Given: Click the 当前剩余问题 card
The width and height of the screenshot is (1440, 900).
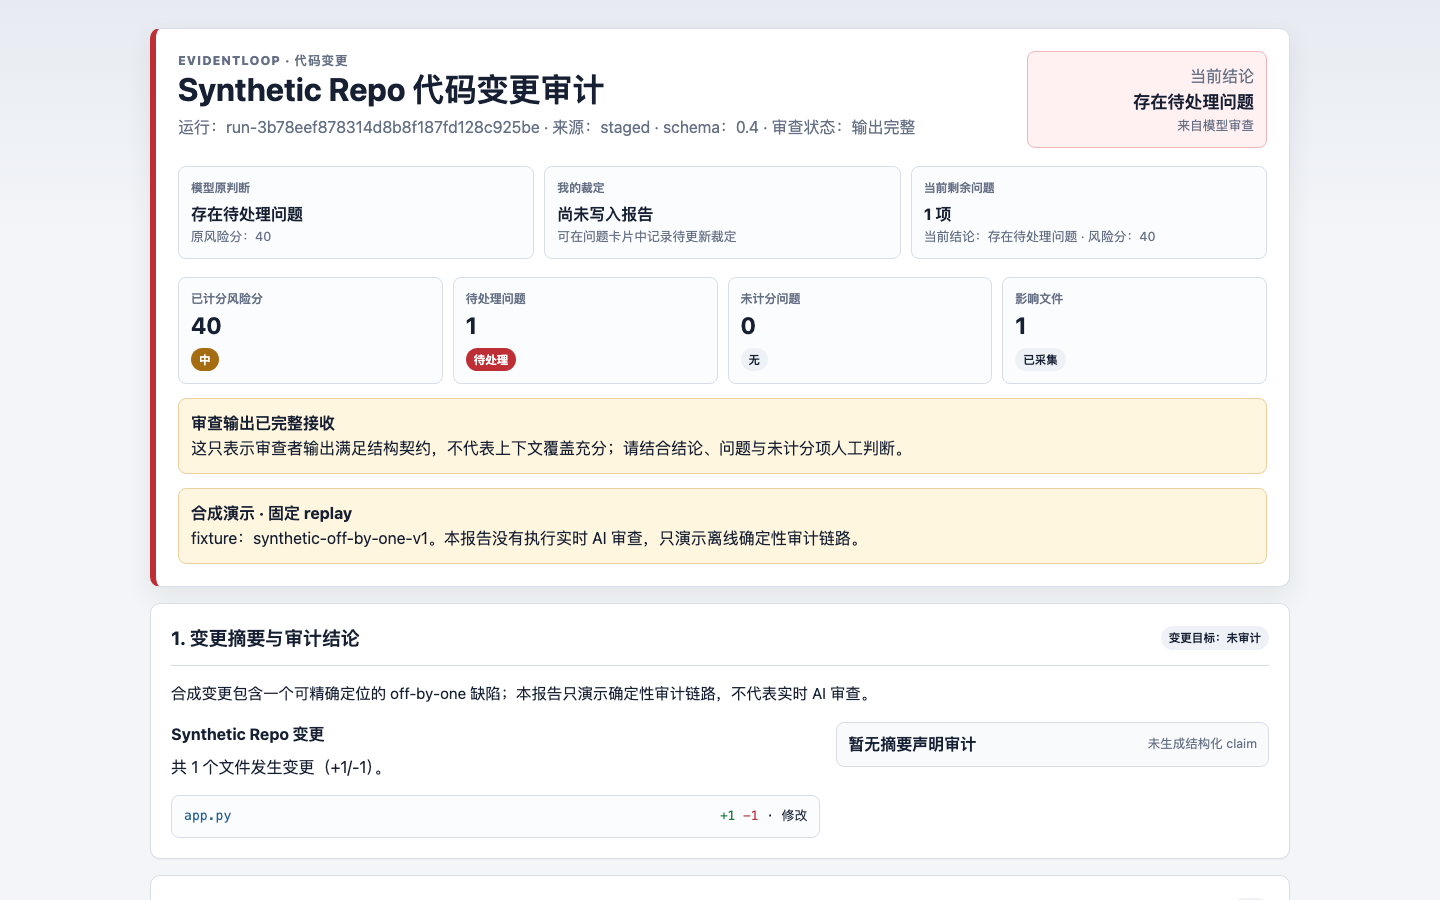Looking at the screenshot, I should click(1088, 212).
